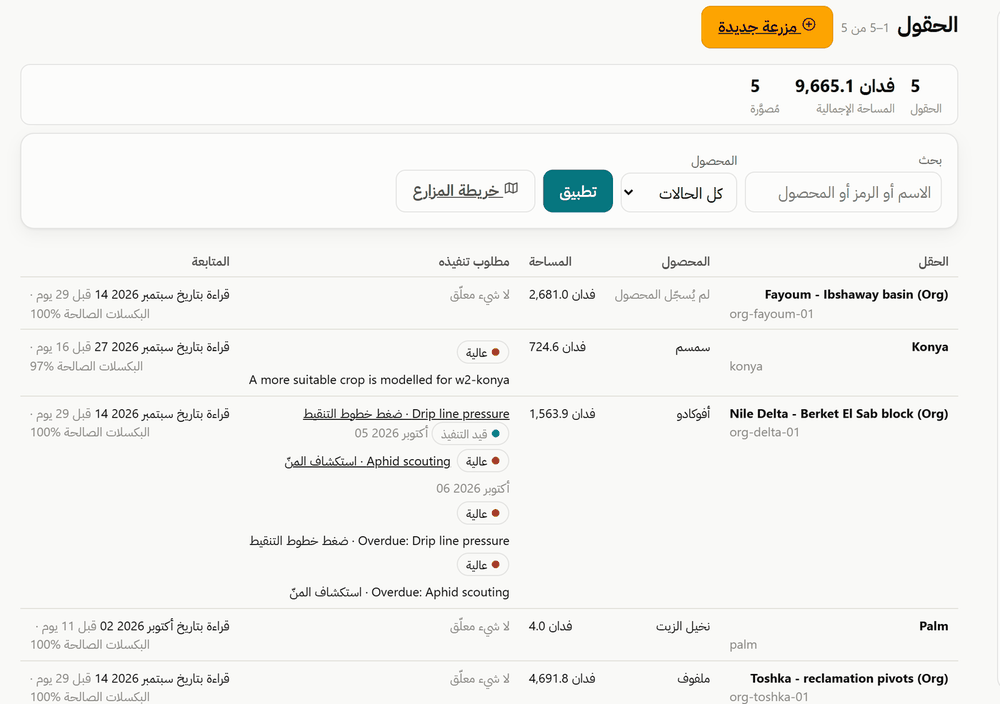Click the Overdue: Aphid scouting alert text
Image resolution: width=1000 pixels, height=704 pixels.
point(399,592)
